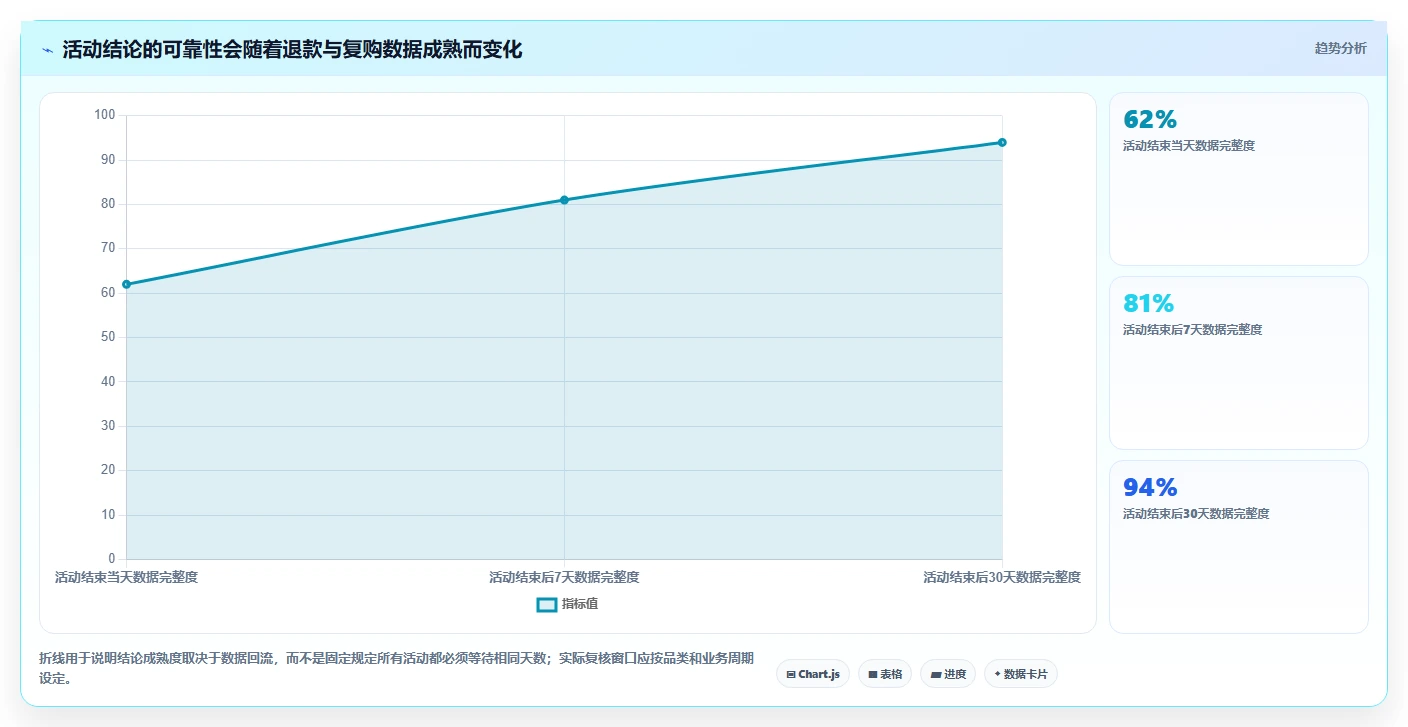Viewport: 1408px width, 727px height.
Task: Click the Chart.js chip
Action: tap(813, 674)
